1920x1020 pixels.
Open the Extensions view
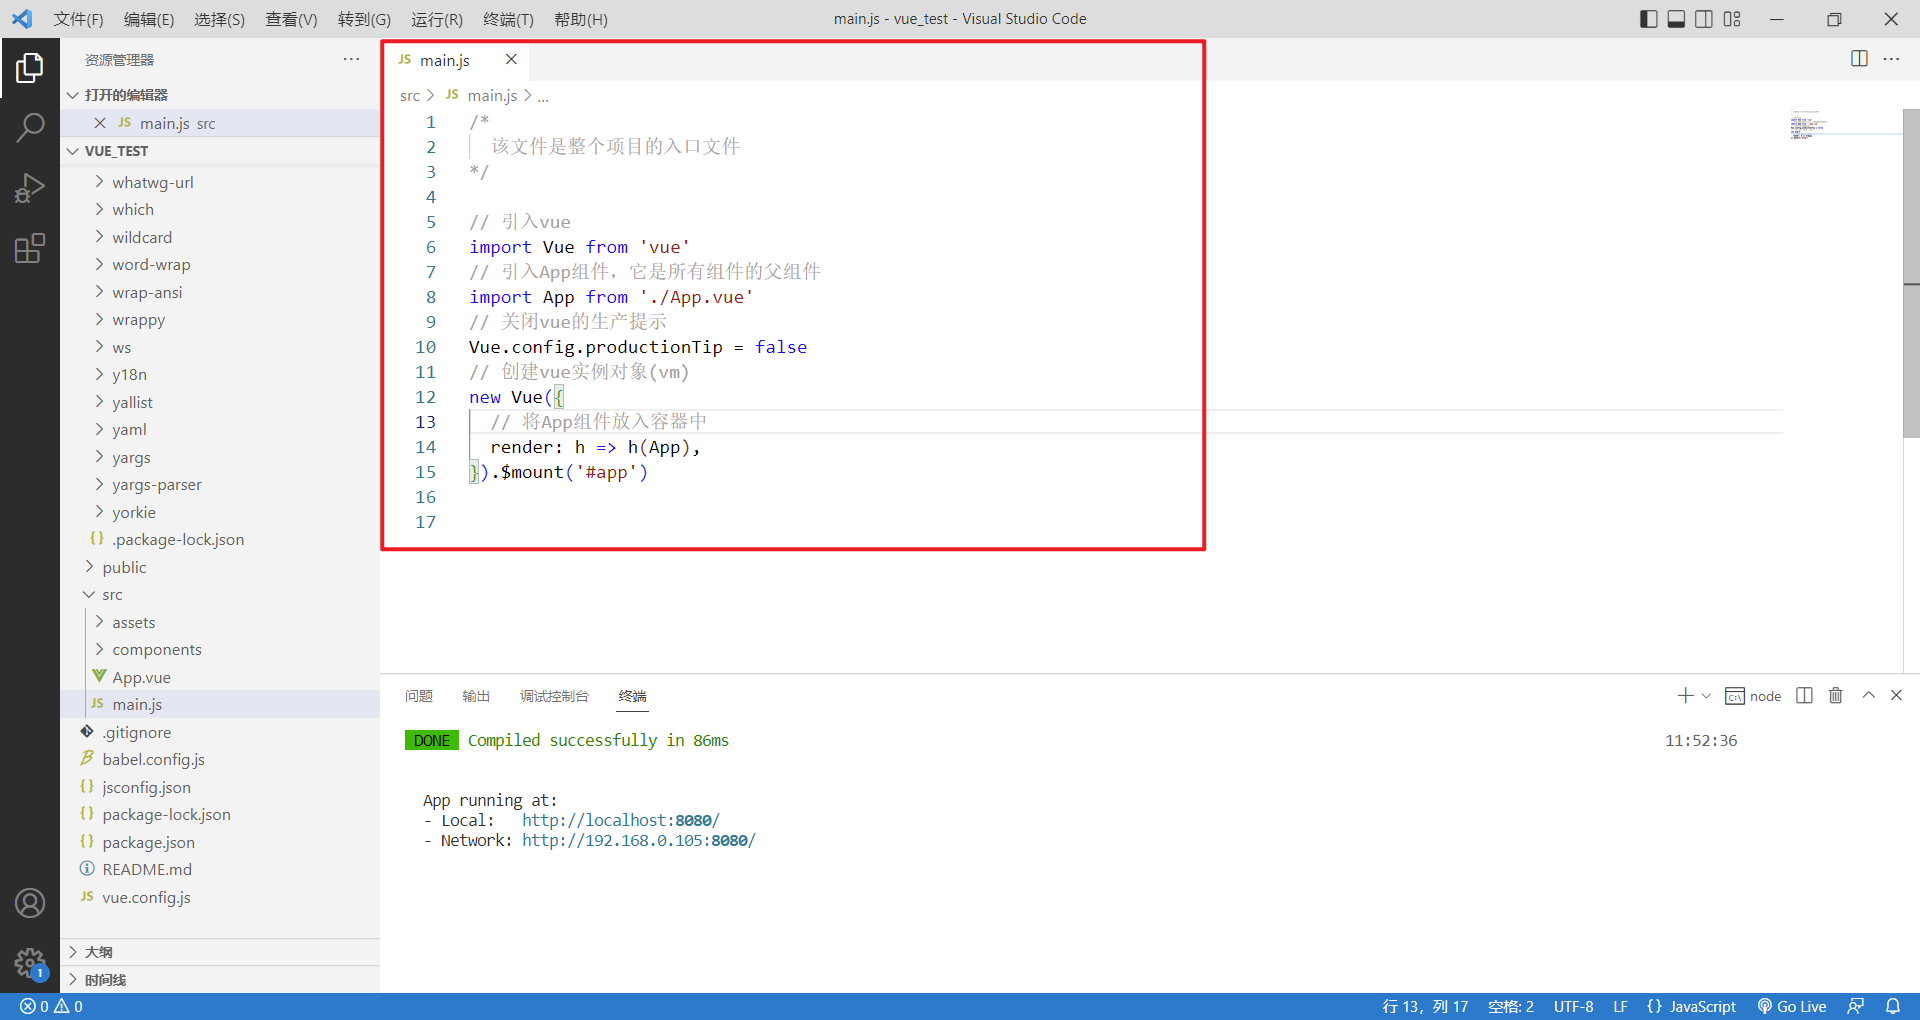30,248
